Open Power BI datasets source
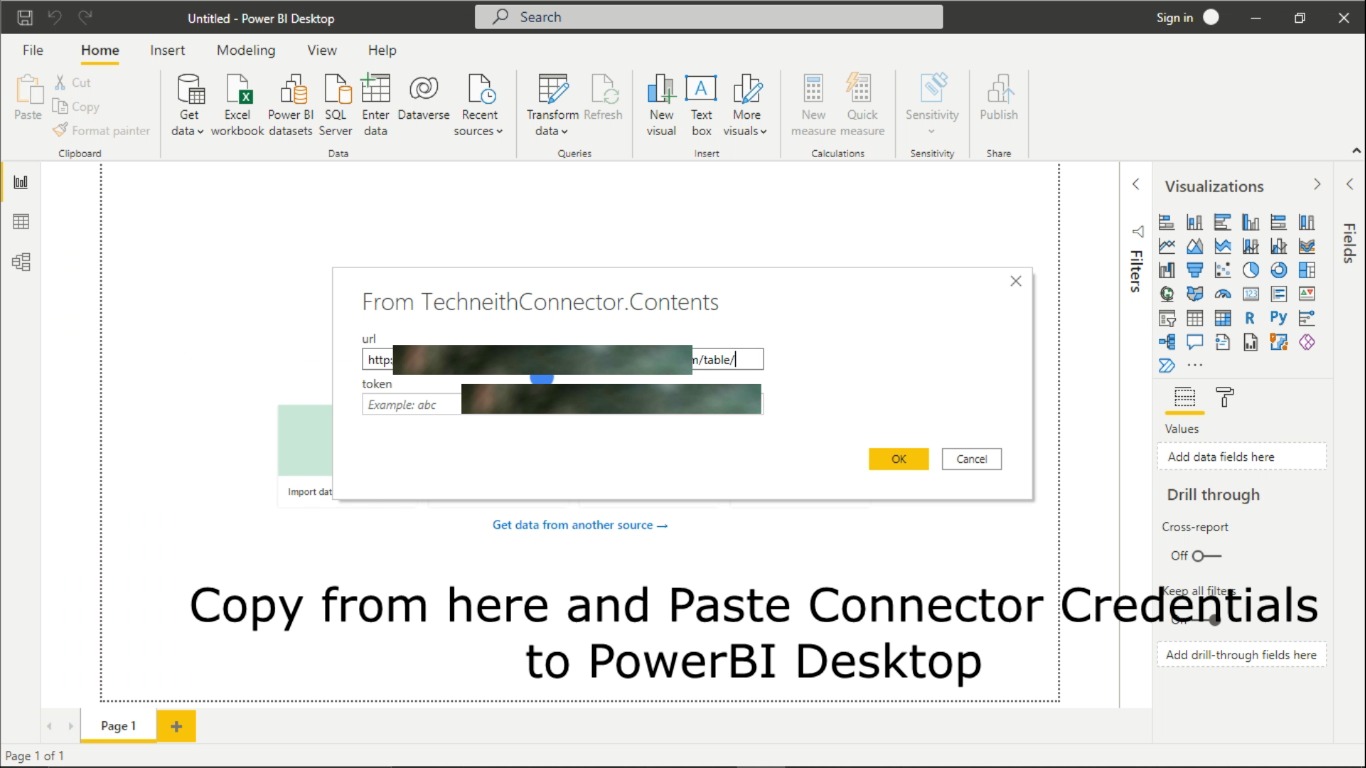The width and height of the screenshot is (1366, 768). (291, 105)
